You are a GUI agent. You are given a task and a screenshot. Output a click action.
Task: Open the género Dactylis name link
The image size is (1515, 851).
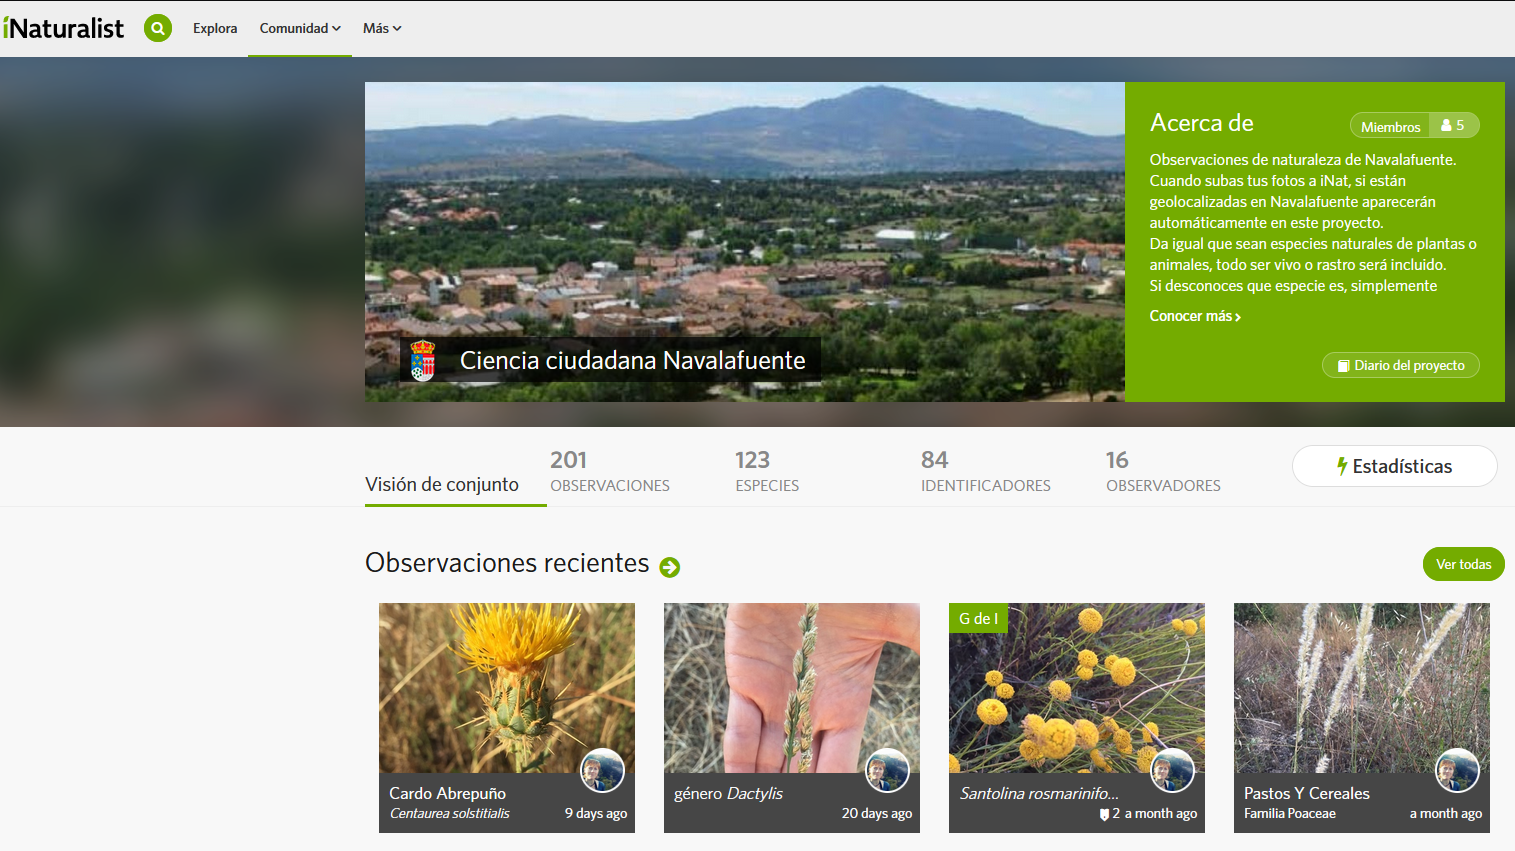click(728, 793)
